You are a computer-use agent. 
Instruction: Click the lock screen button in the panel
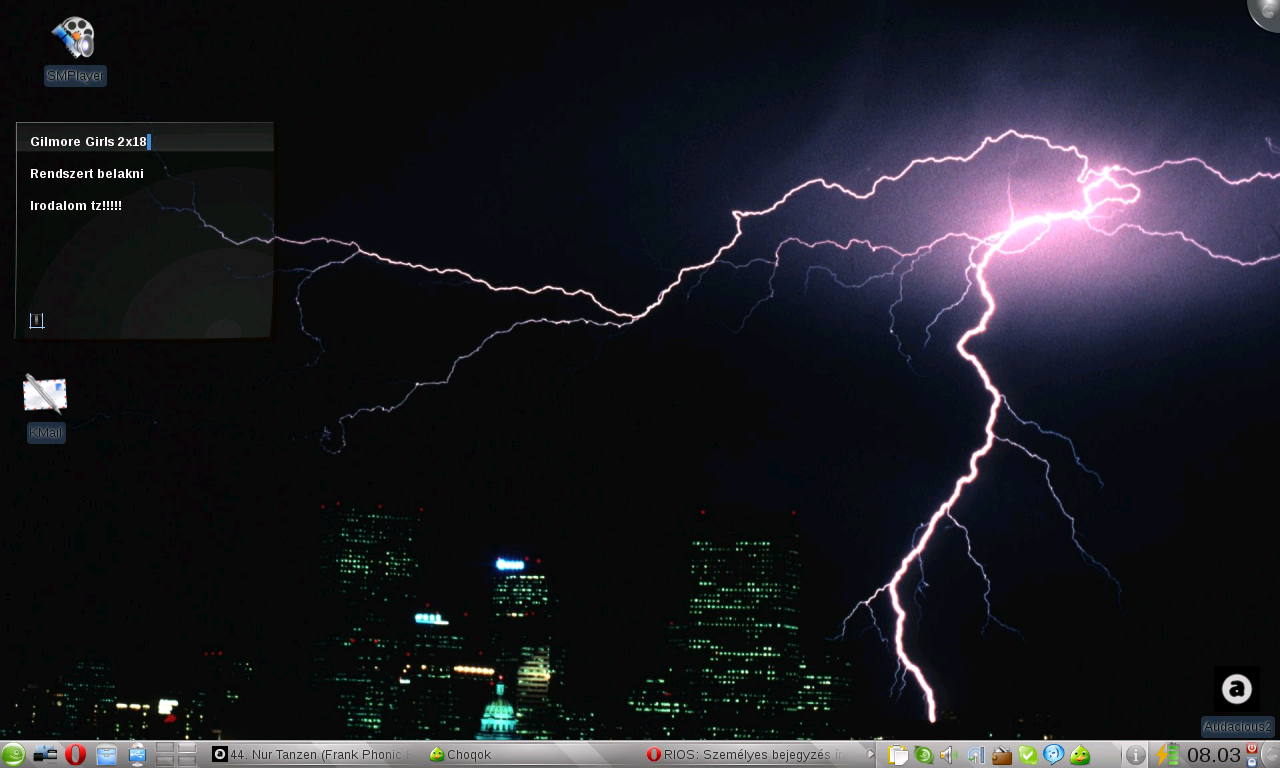point(1251,762)
